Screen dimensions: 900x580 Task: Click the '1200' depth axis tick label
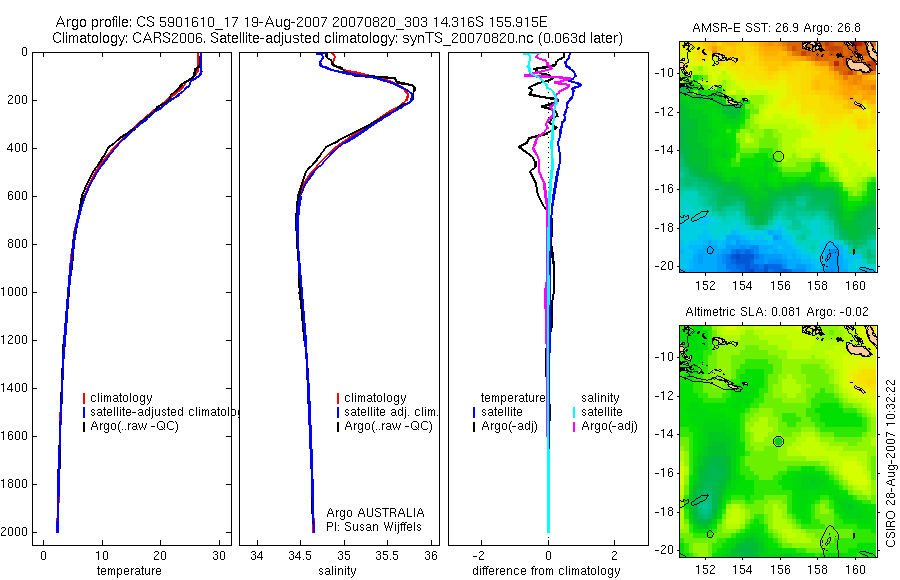pos(16,340)
